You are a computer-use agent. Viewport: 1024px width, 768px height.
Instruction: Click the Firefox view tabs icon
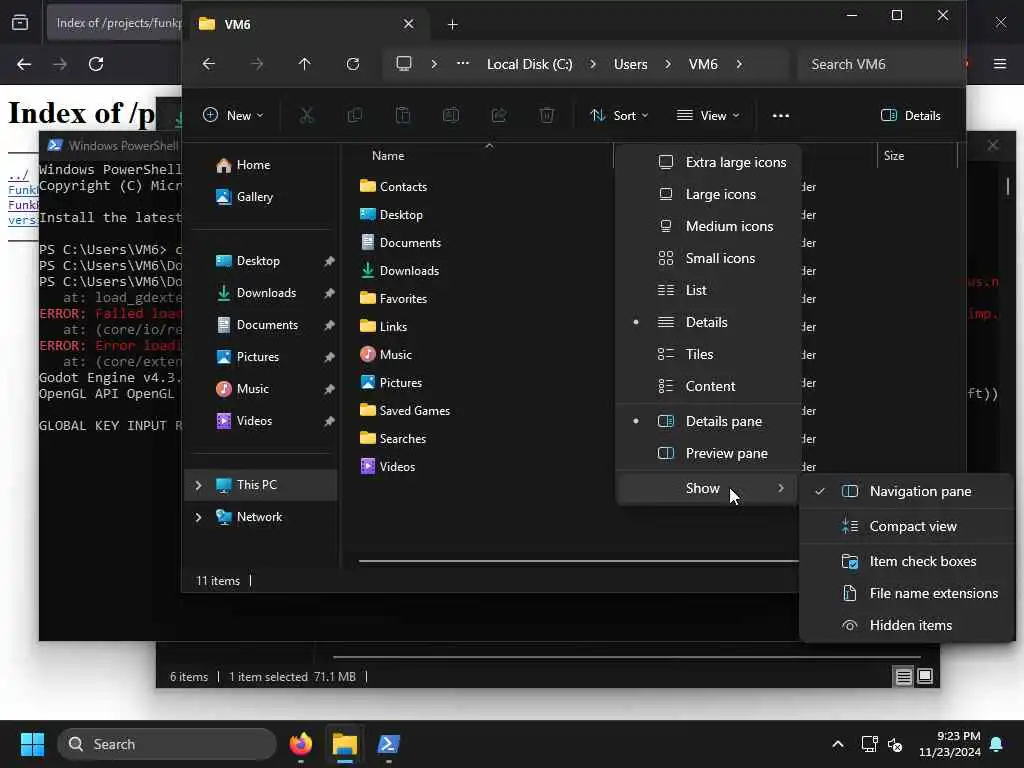tap(20, 24)
